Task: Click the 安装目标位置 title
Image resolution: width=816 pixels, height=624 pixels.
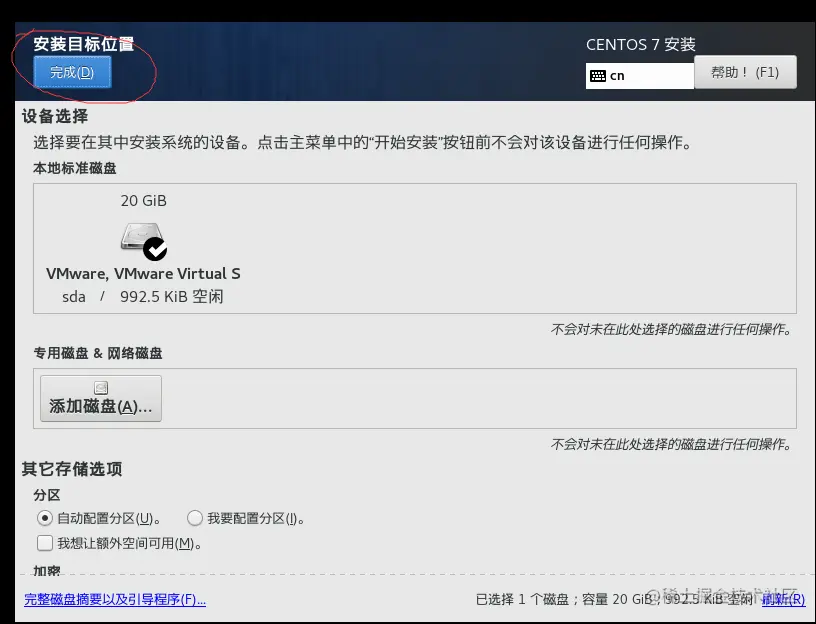Action: click(x=84, y=44)
